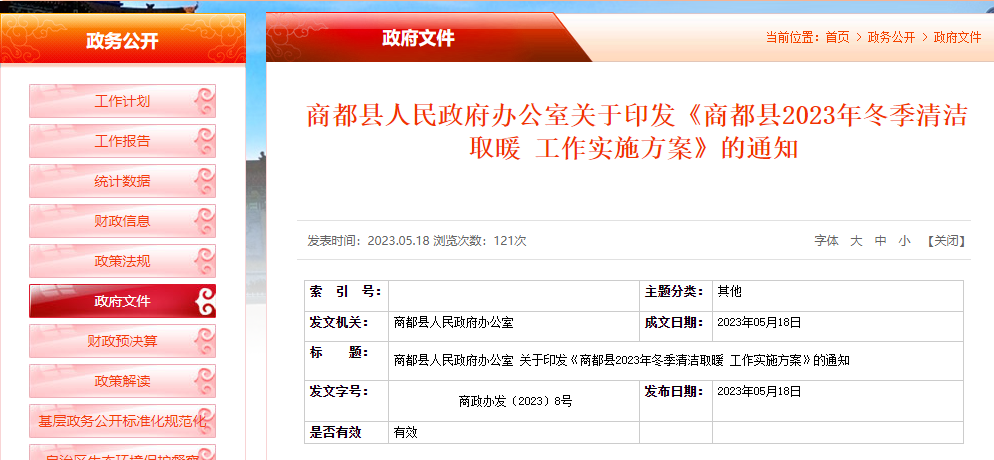Click the 政务公开 sidebar header
The width and height of the screenshot is (994, 460).
pyautogui.click(x=122, y=41)
